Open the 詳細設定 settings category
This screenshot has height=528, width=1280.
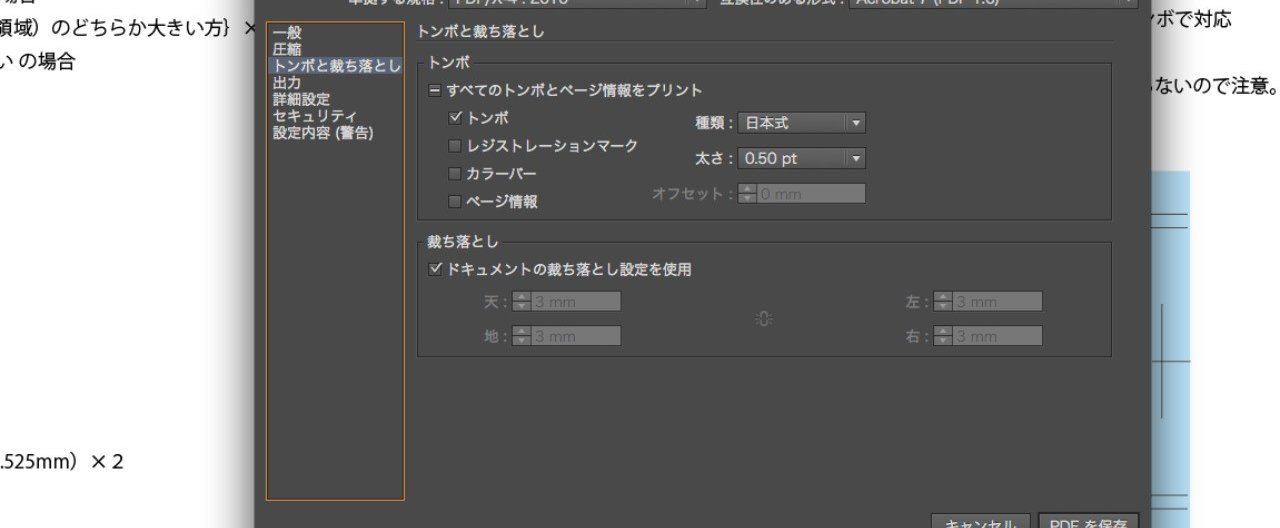pyautogui.click(x=301, y=99)
